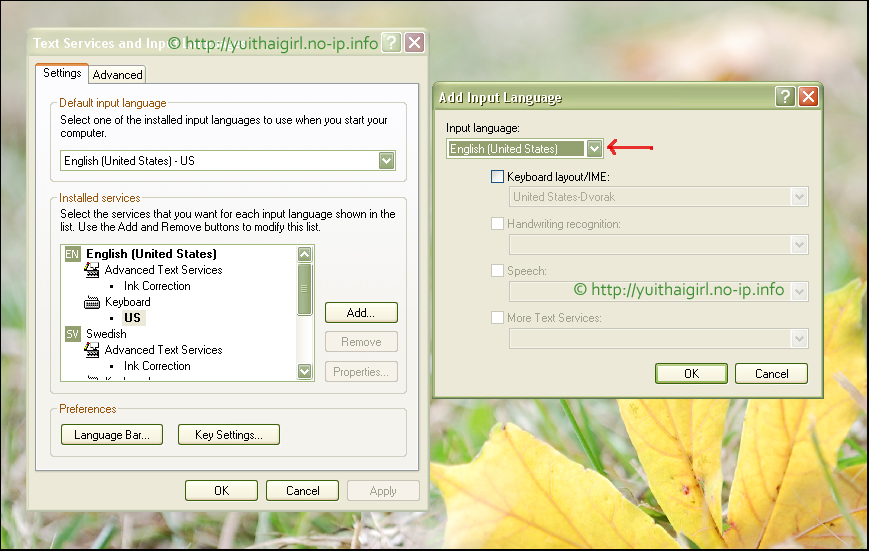Image resolution: width=869 pixels, height=551 pixels.
Task: Open Key Settings... preferences
Action: (x=229, y=435)
